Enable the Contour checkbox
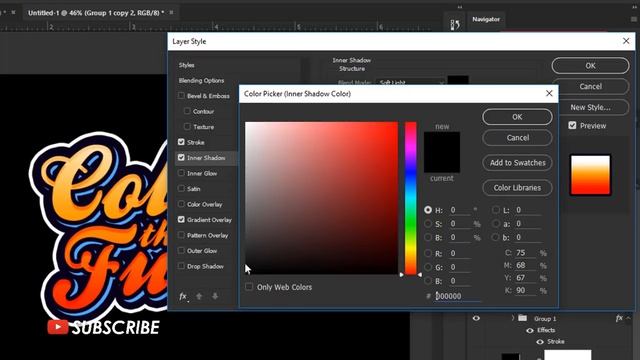 click(x=187, y=111)
